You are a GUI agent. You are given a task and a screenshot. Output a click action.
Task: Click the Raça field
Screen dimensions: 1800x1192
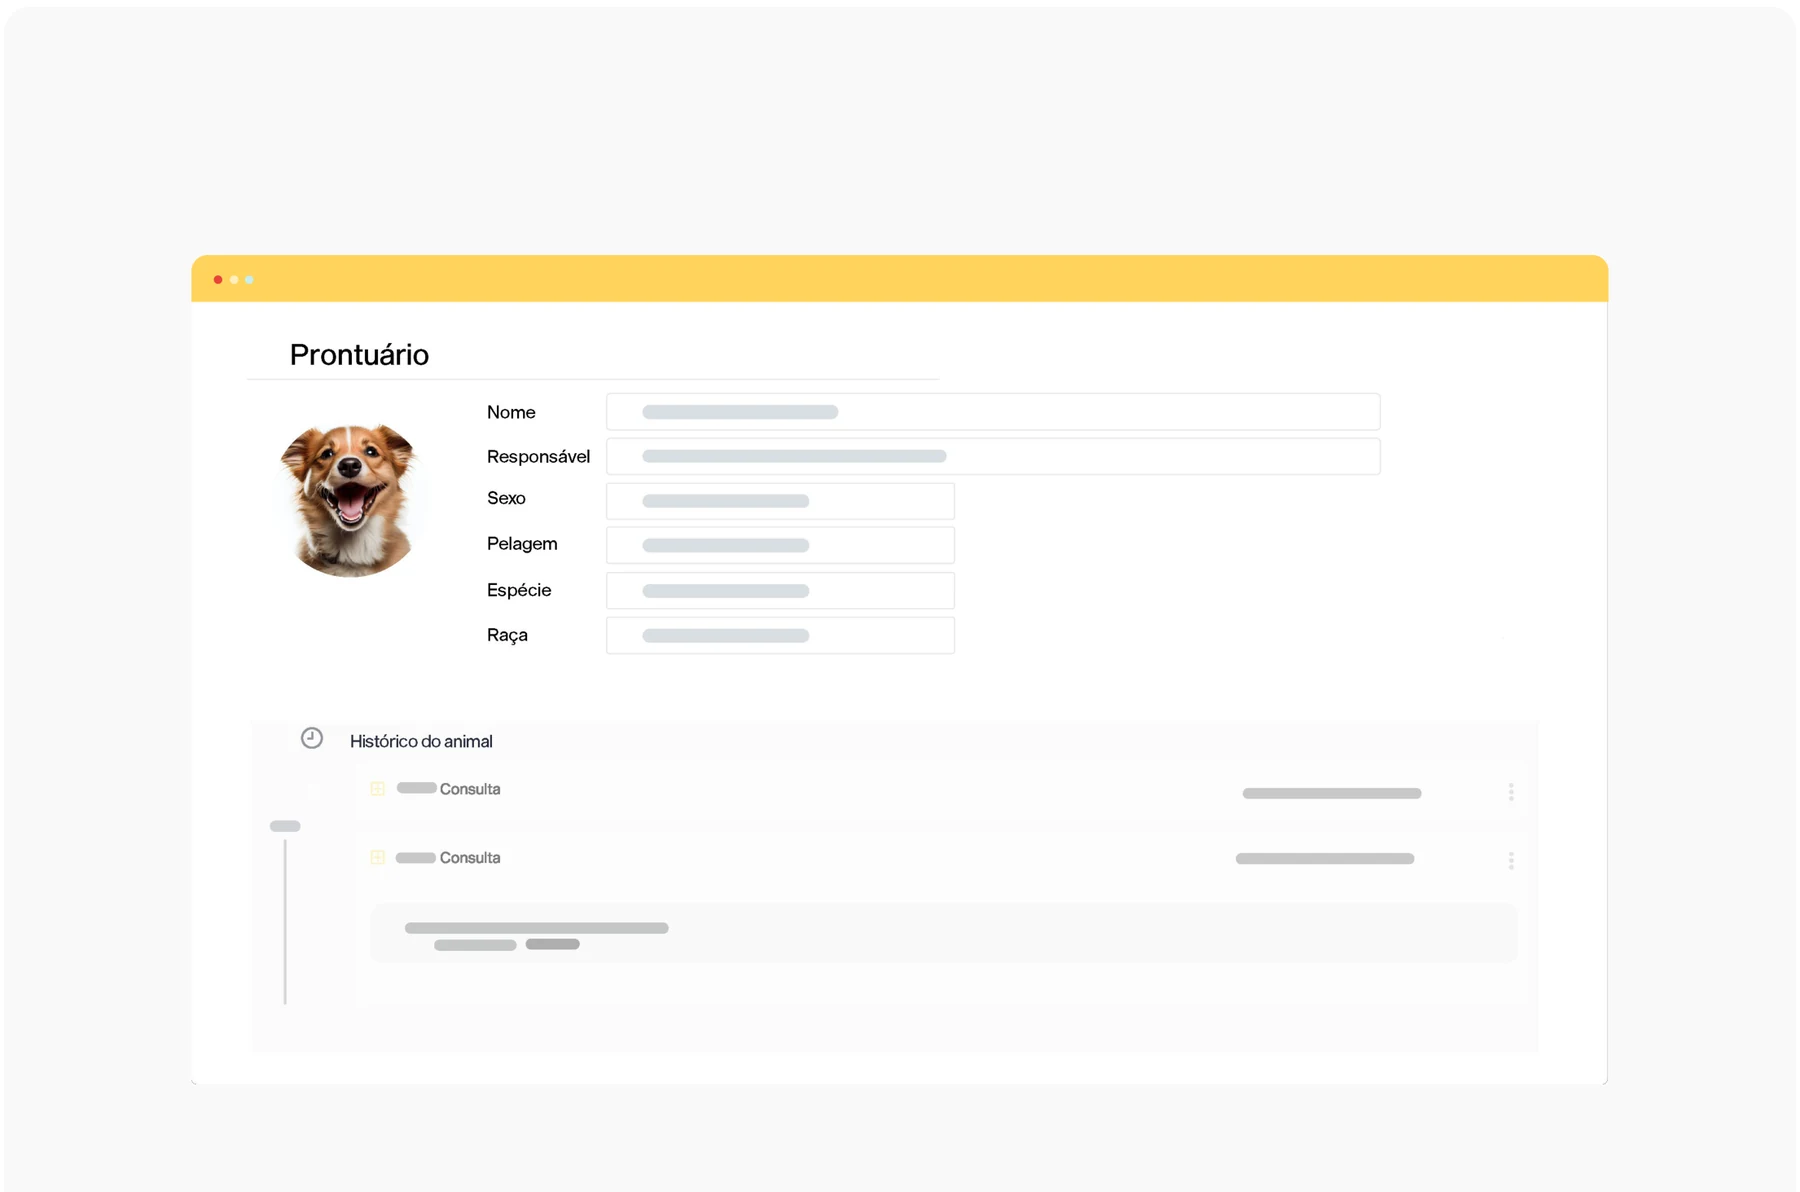780,635
